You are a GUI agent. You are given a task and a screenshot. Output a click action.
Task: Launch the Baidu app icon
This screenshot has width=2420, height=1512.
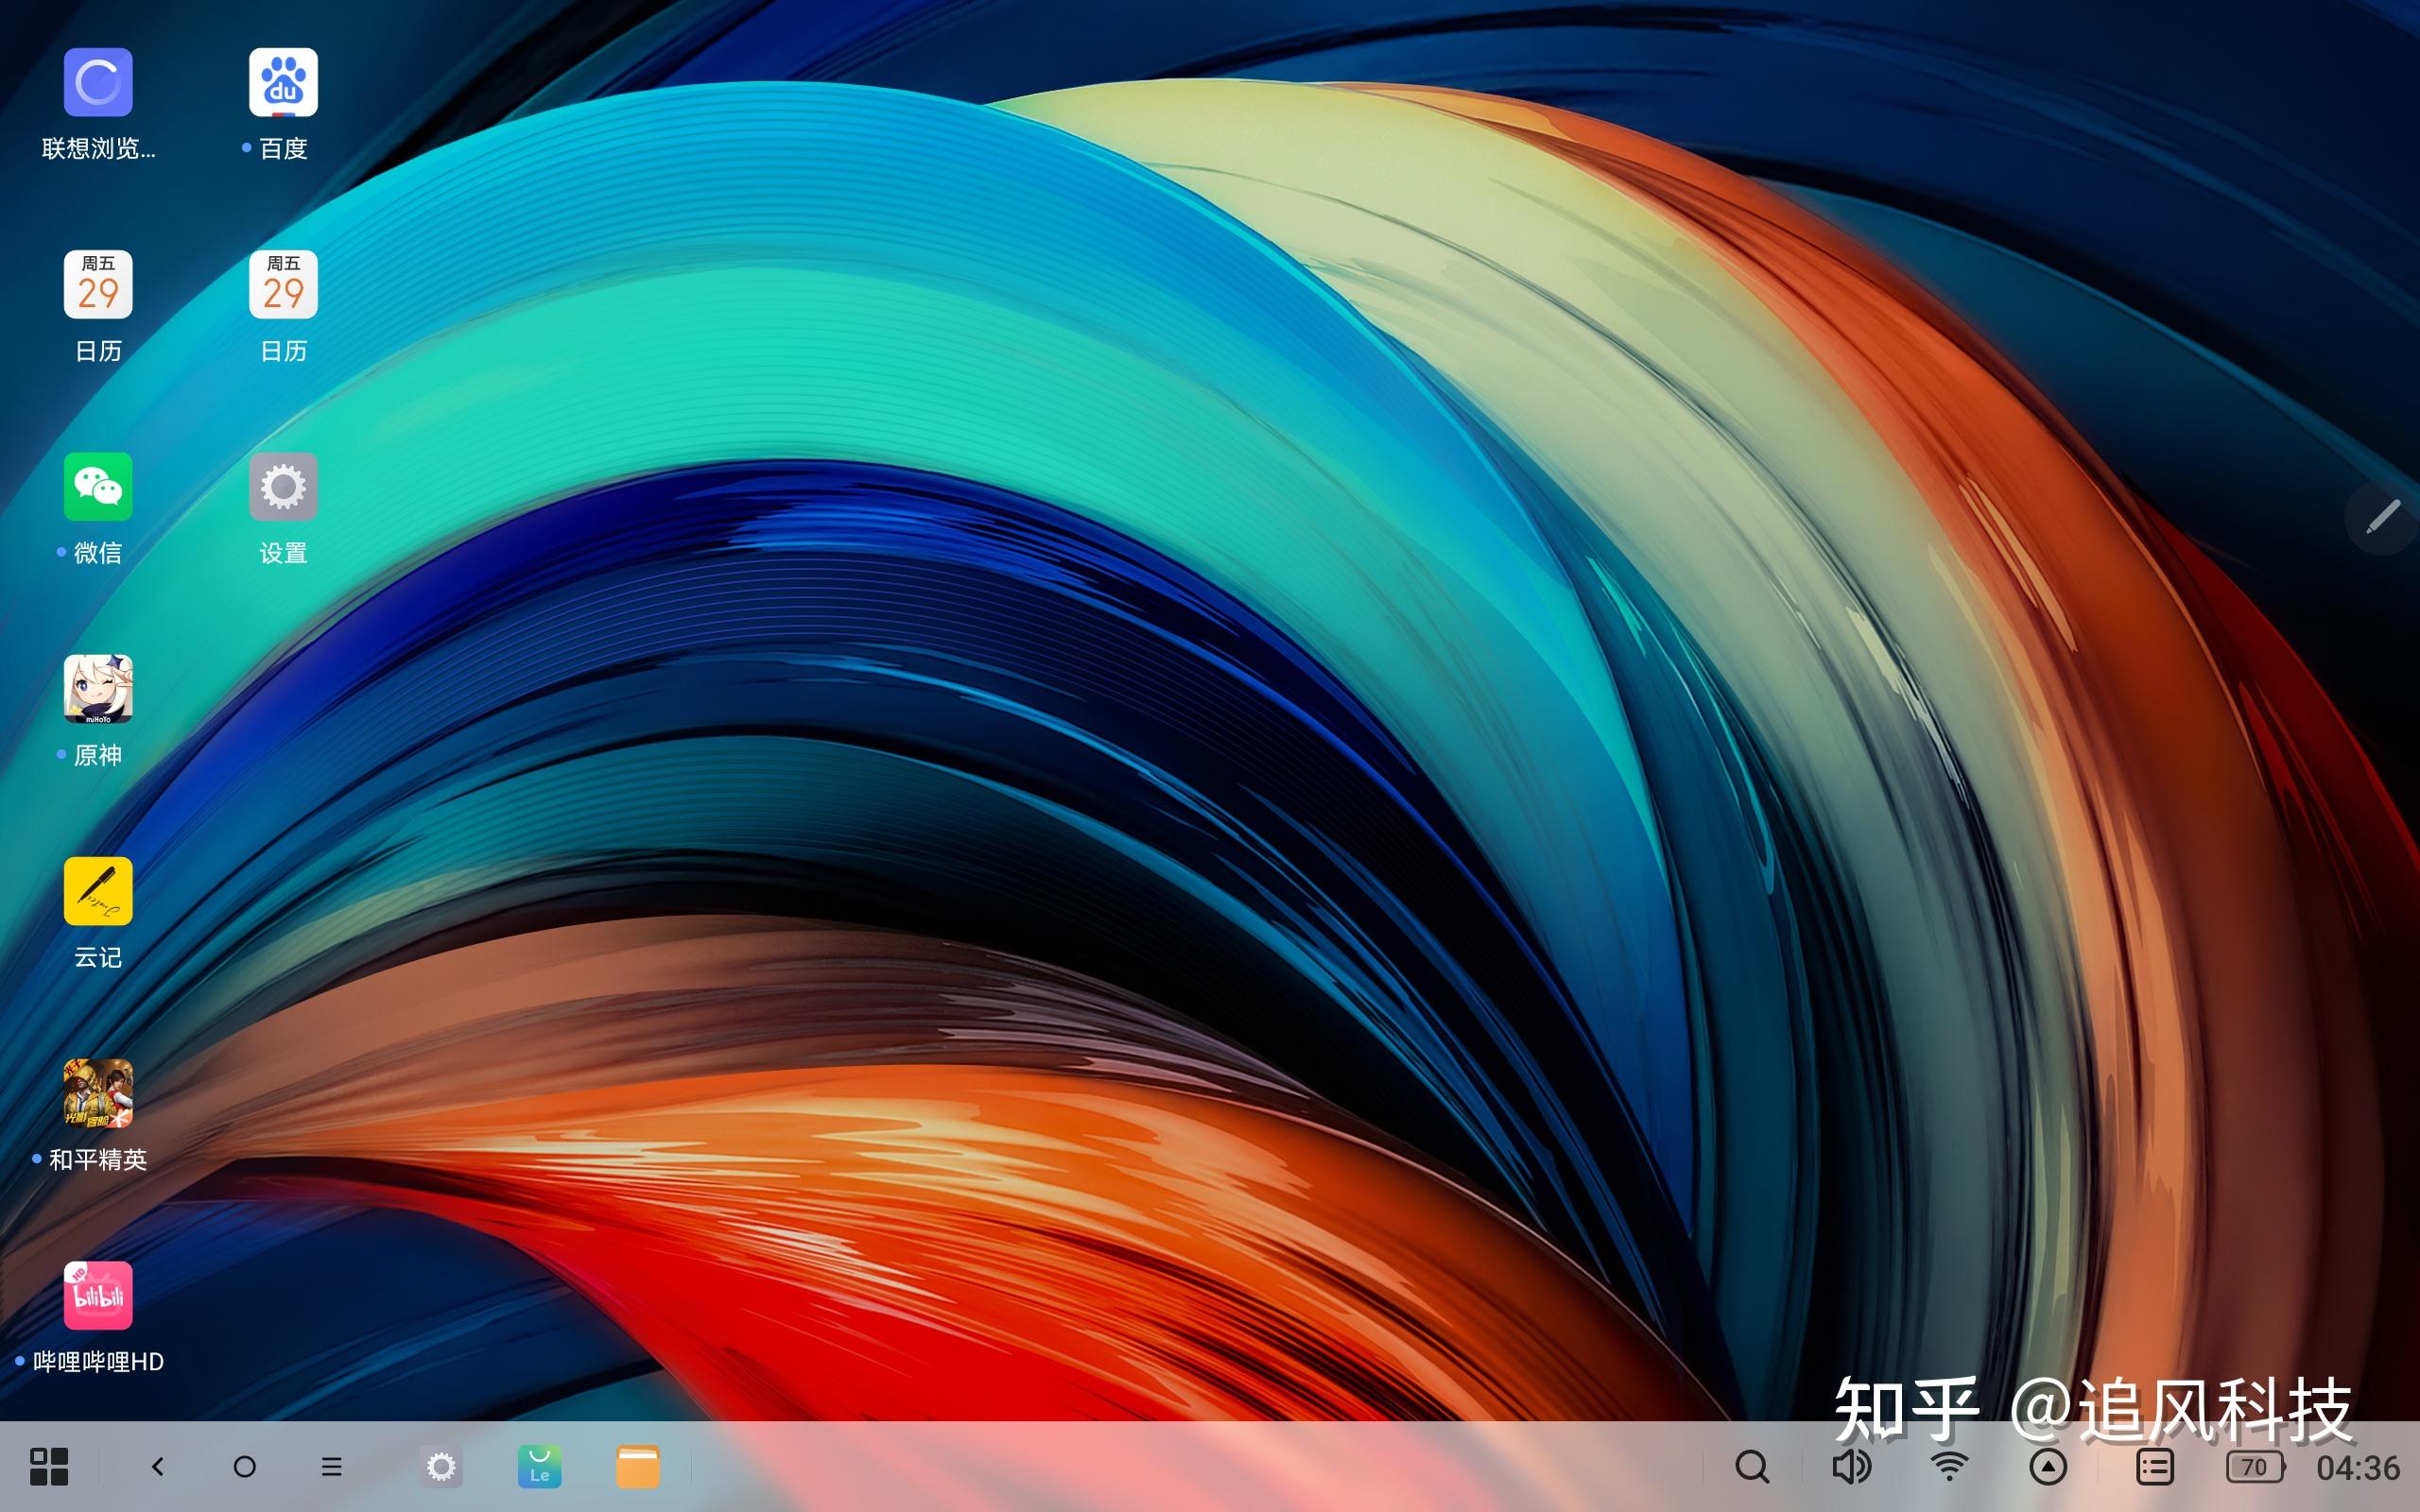(283, 82)
